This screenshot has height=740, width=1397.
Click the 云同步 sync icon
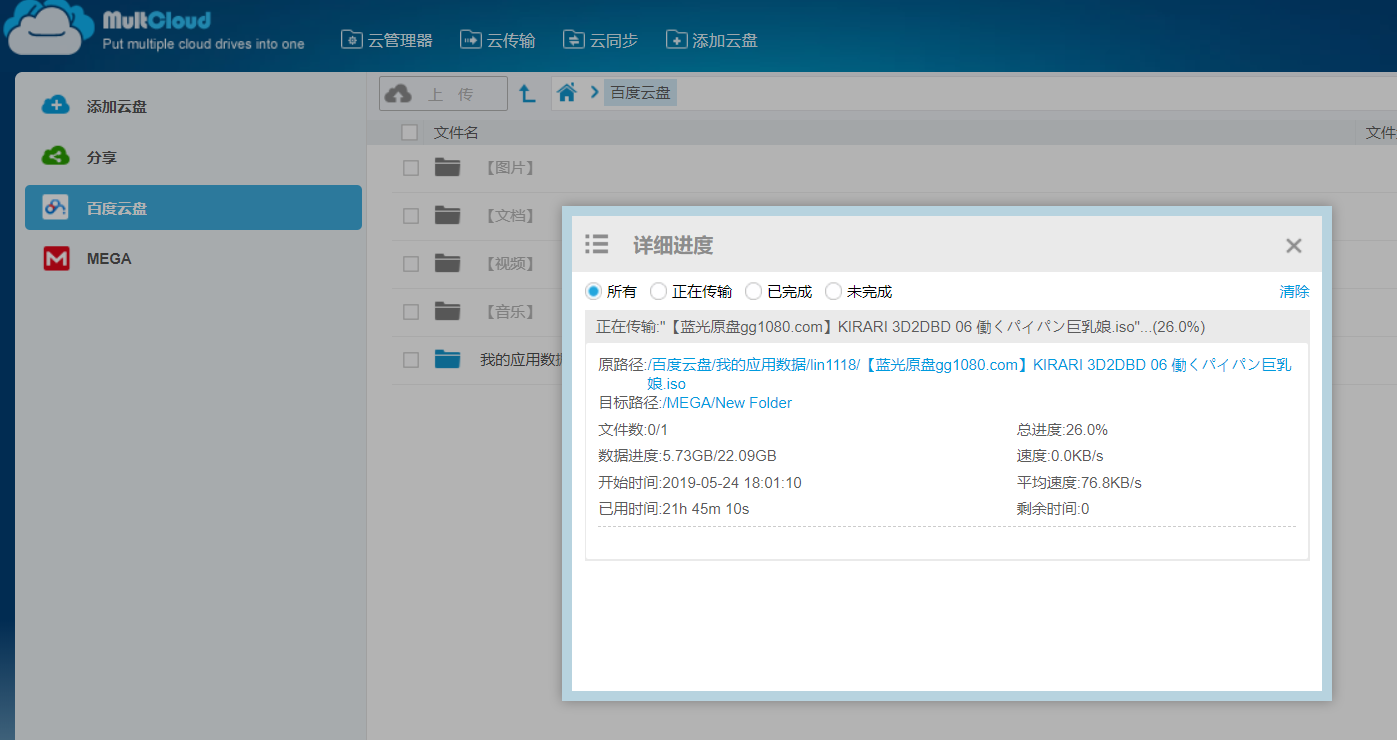click(573, 40)
